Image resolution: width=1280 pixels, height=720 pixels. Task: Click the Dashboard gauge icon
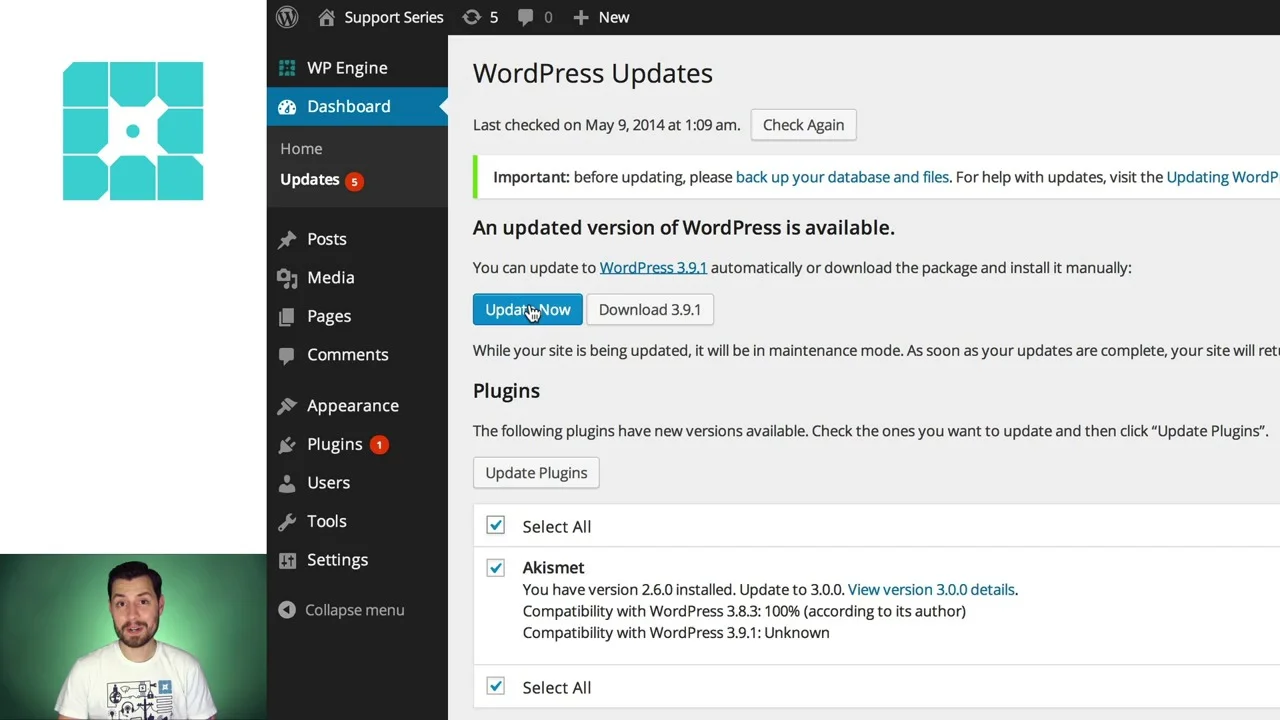(287, 106)
